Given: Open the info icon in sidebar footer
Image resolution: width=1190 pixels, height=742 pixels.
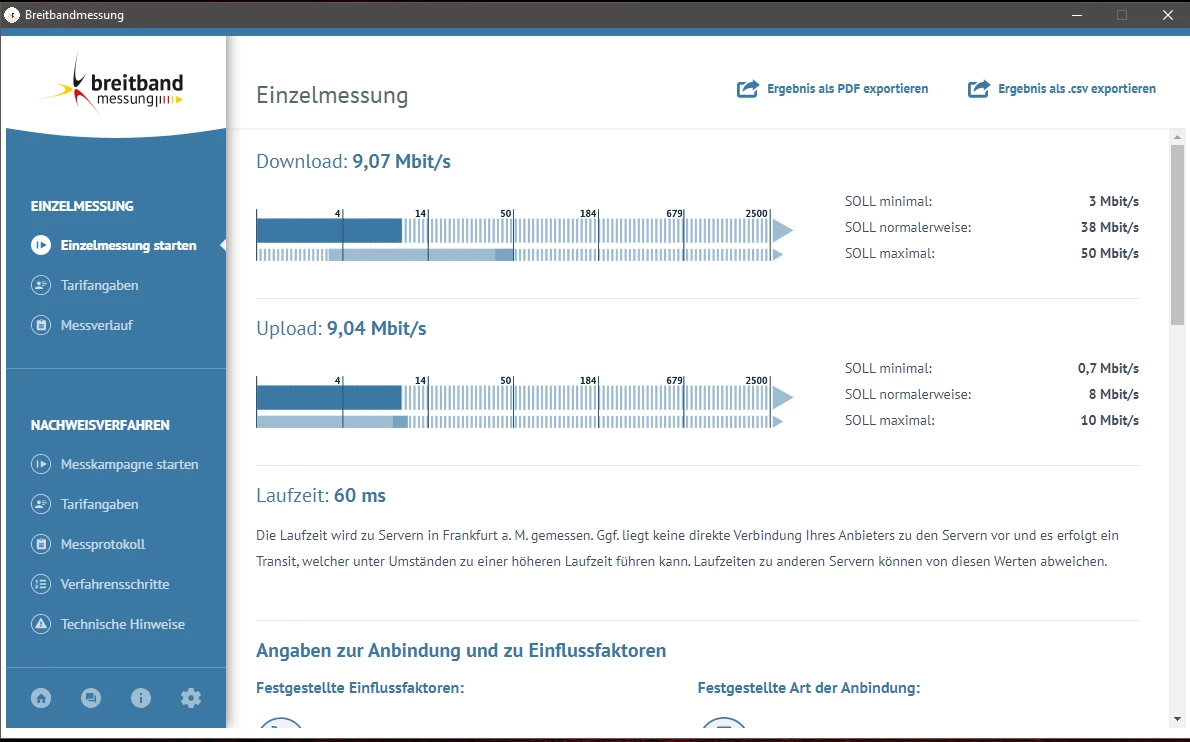Looking at the screenshot, I should (141, 698).
